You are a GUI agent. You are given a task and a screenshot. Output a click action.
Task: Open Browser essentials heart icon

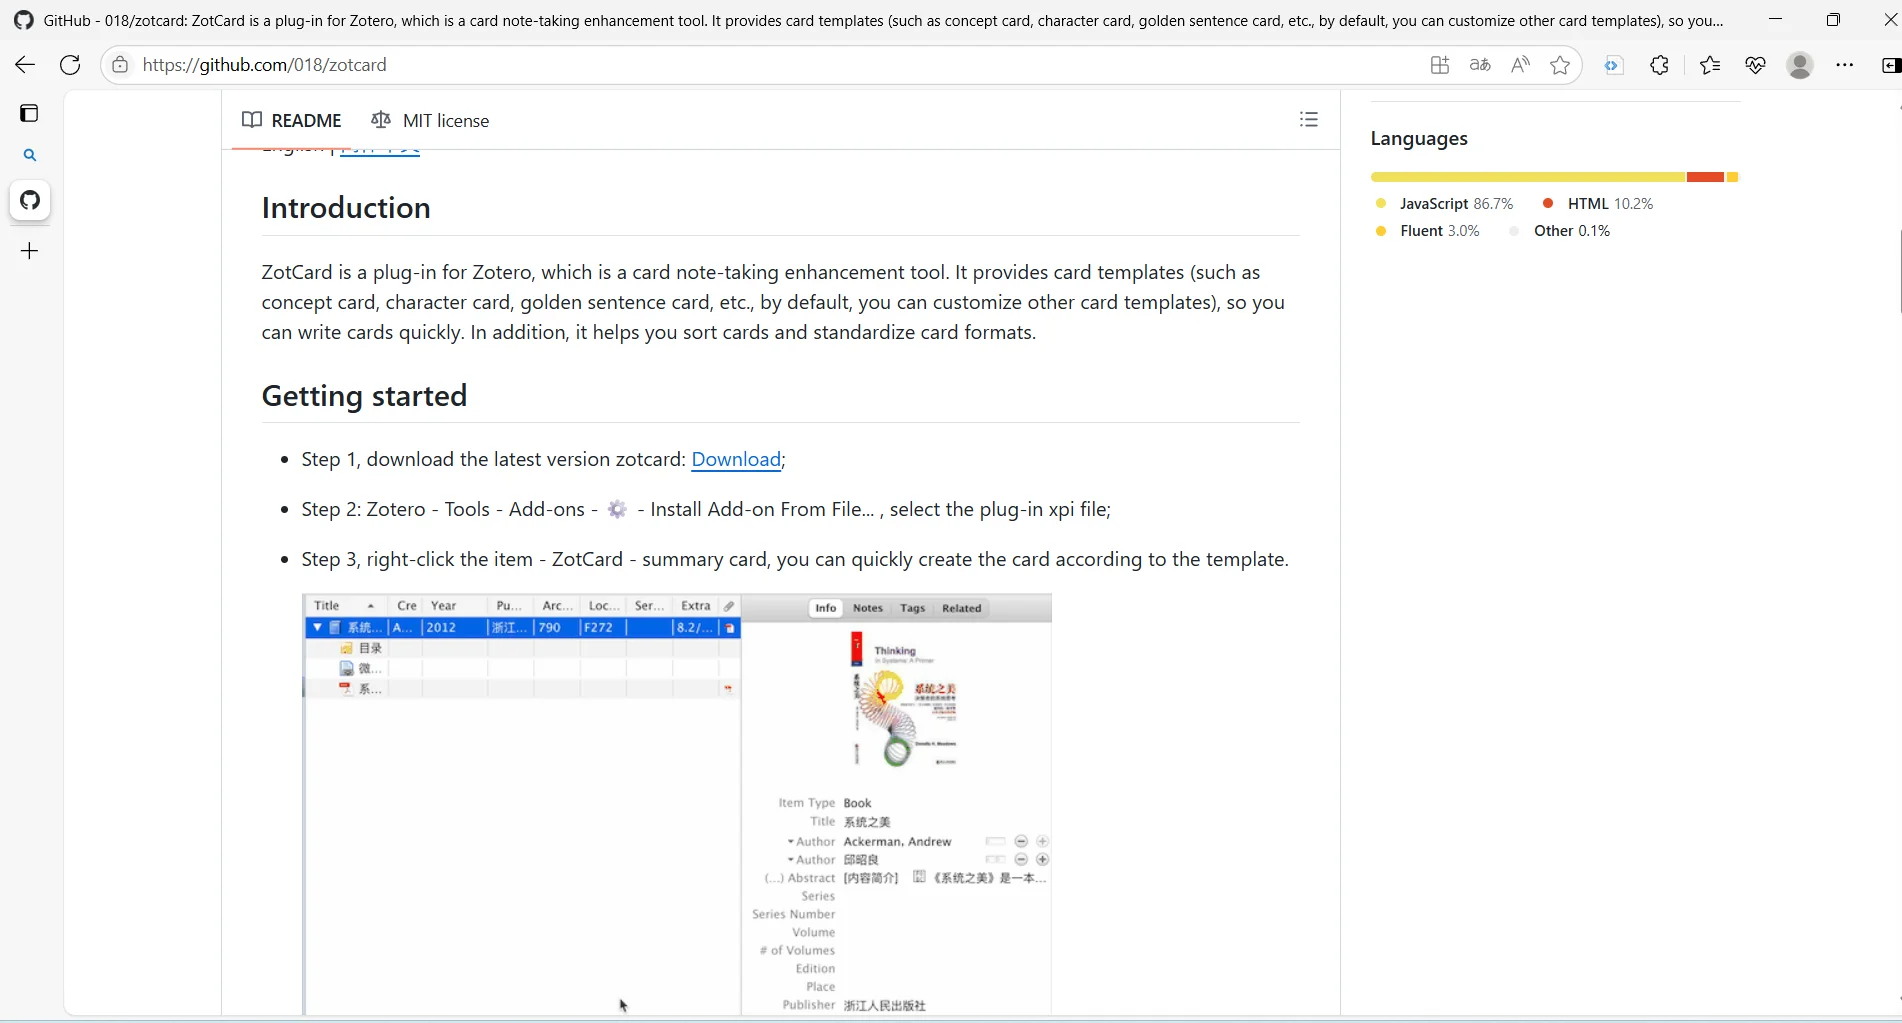1755,65
